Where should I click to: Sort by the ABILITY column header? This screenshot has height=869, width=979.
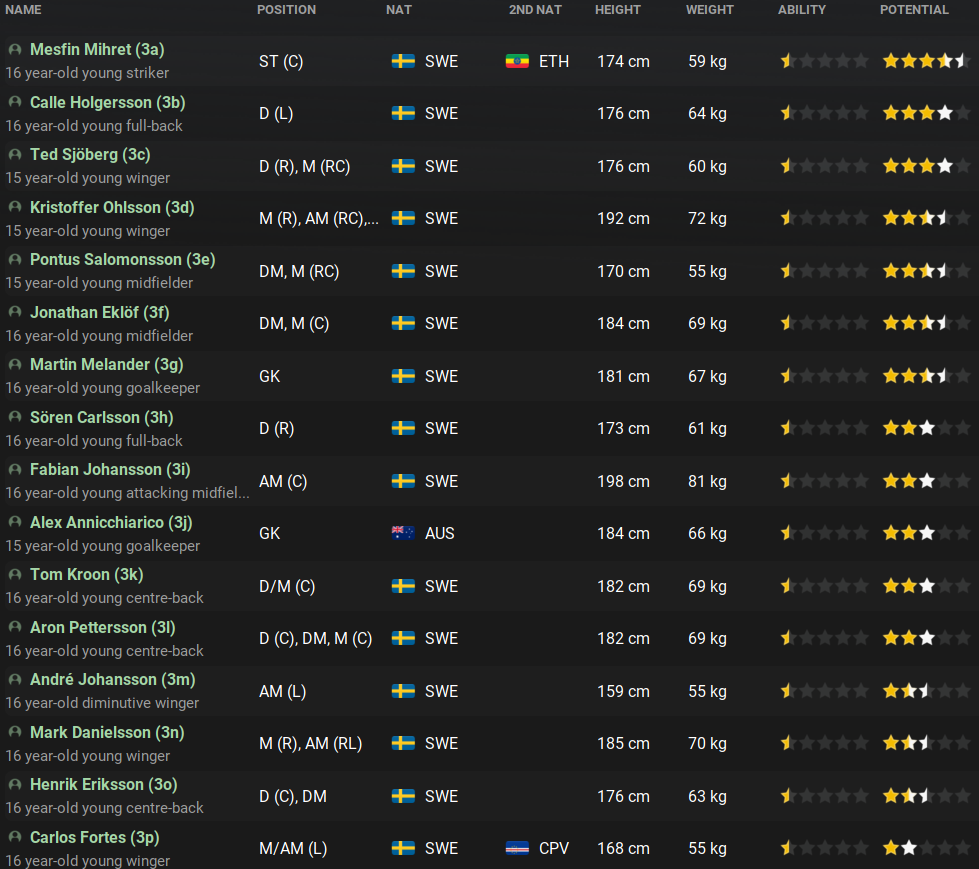(802, 10)
